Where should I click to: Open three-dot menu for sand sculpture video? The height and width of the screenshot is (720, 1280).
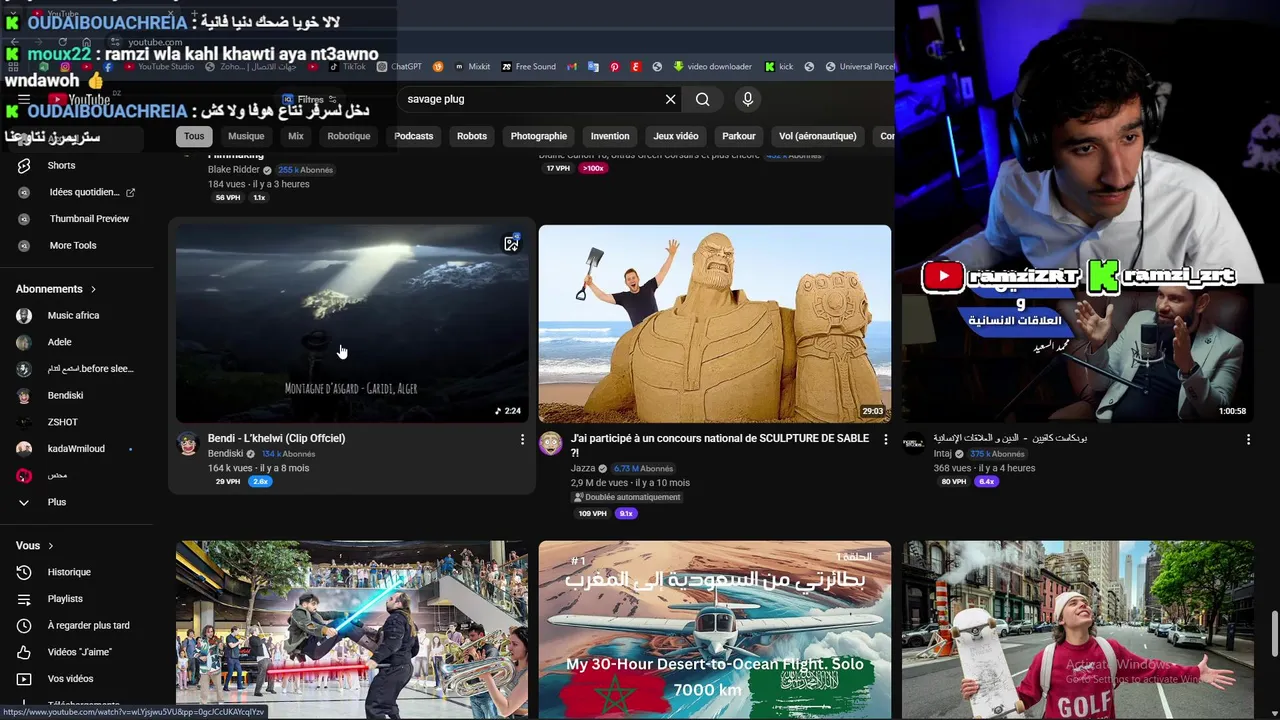click(x=885, y=439)
